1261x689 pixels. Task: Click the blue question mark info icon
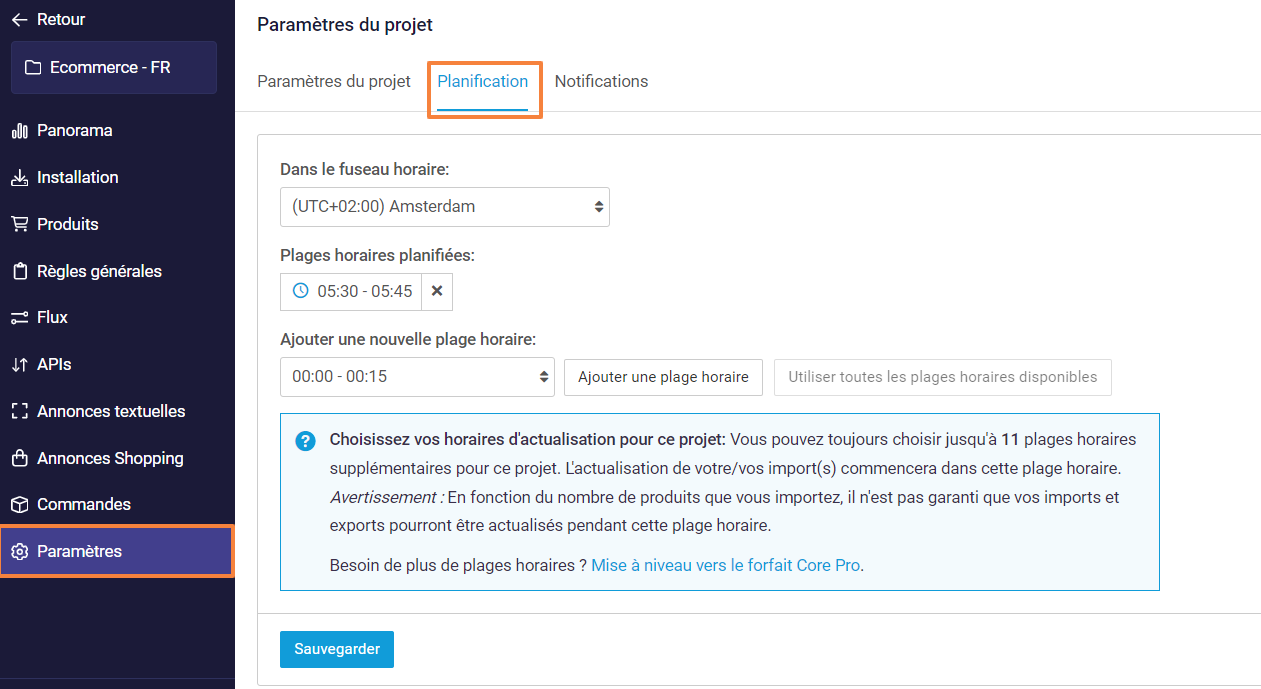306,441
